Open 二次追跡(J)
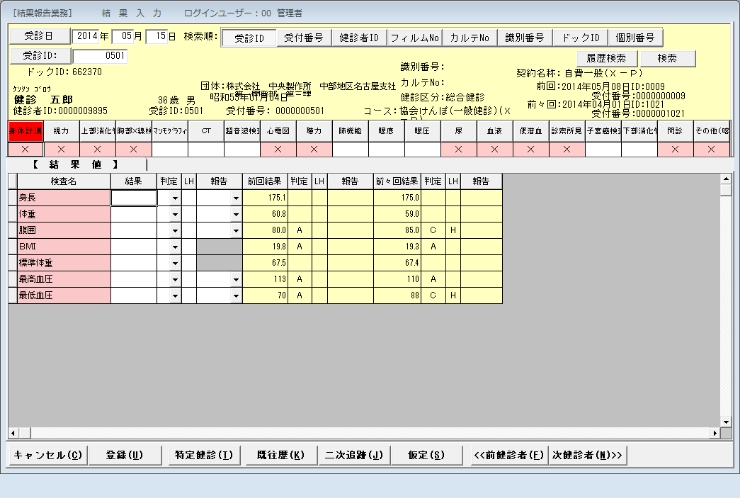The height and width of the screenshot is (498, 740). tap(354, 455)
